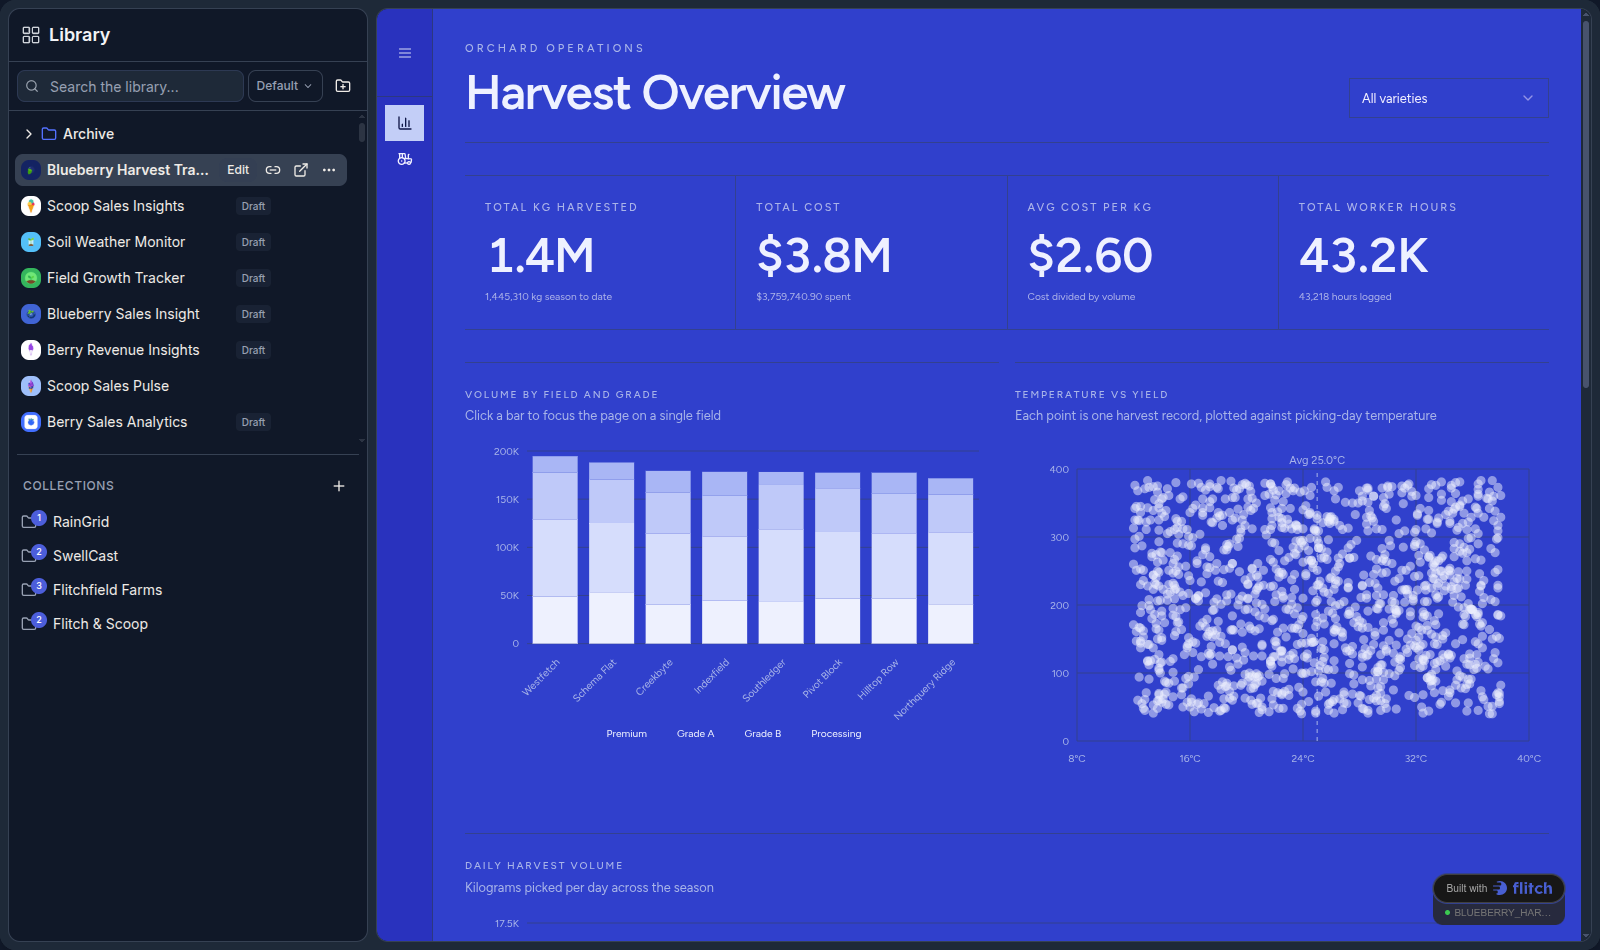Click the Draft tag on Soil Weather Monitor
Viewport: 1600px width, 950px height.
point(253,242)
